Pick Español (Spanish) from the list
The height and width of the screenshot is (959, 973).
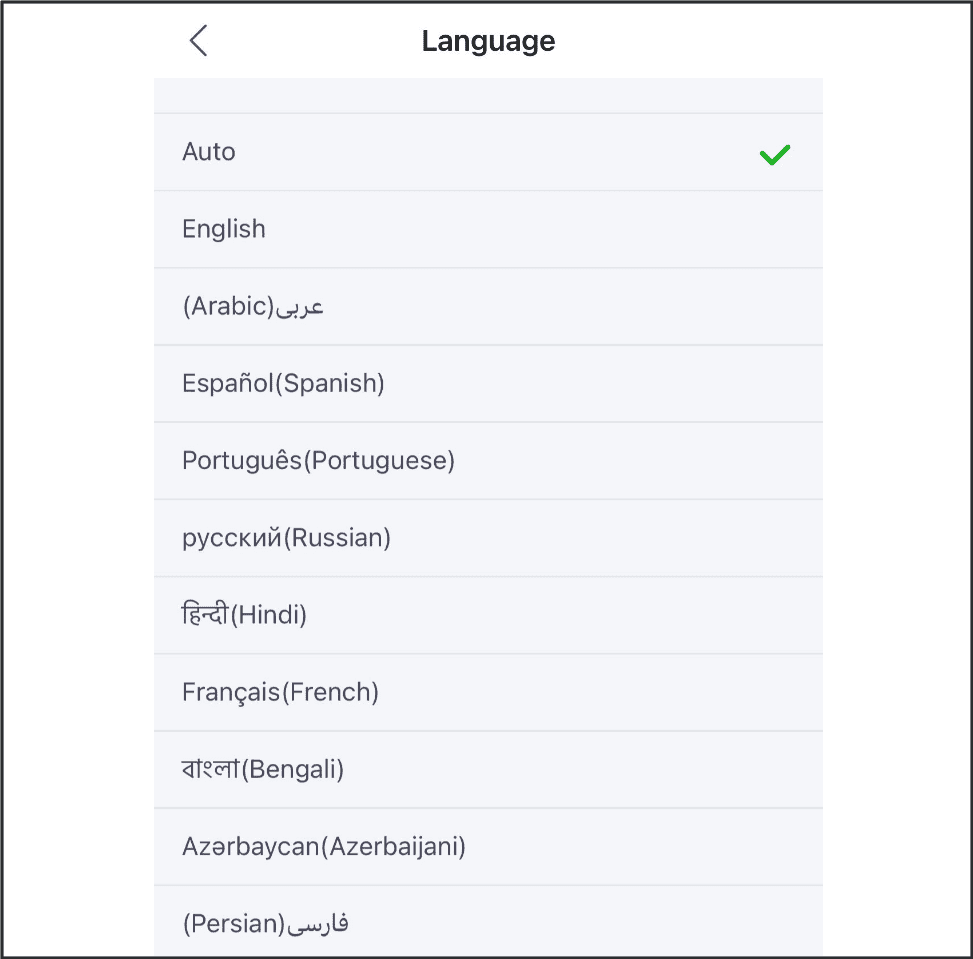click(488, 384)
